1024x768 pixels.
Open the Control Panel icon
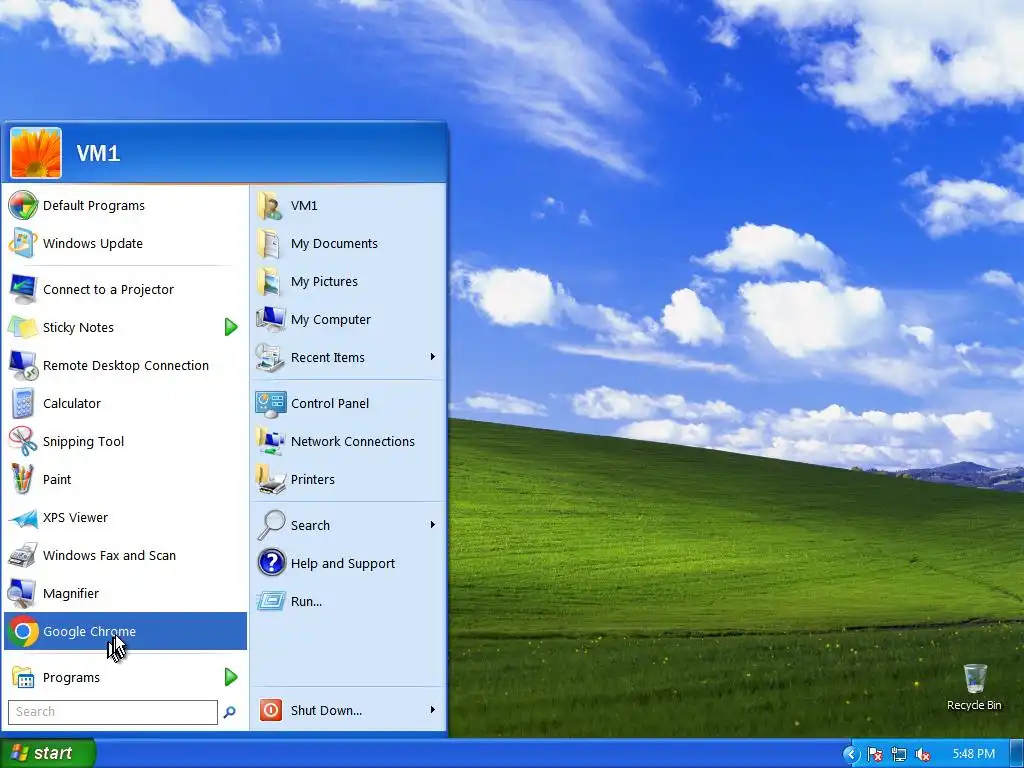tap(270, 404)
